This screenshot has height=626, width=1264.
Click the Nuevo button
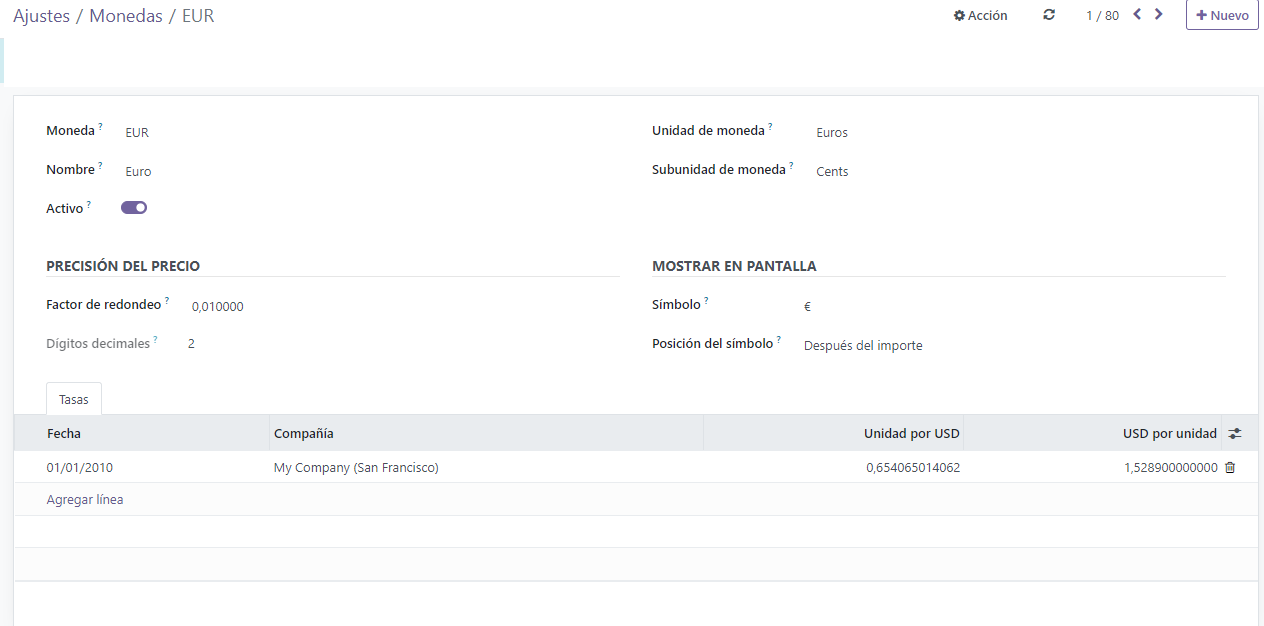[1222, 15]
